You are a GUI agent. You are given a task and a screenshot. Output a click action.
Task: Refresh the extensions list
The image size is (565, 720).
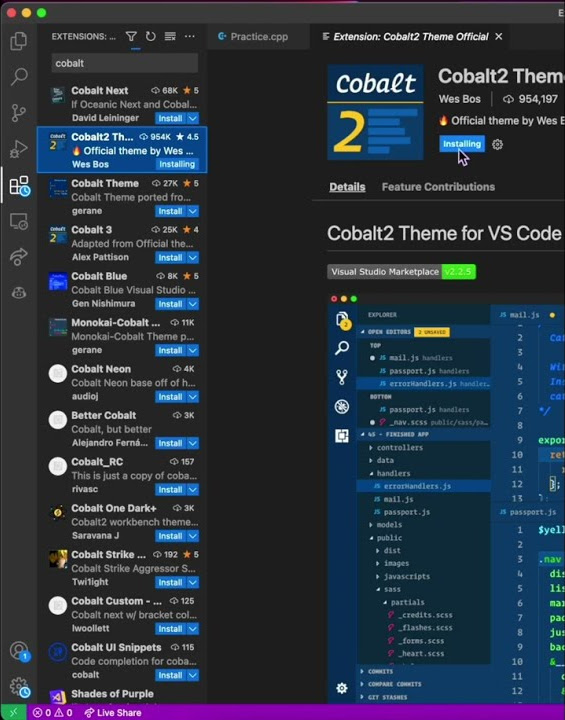(150, 36)
